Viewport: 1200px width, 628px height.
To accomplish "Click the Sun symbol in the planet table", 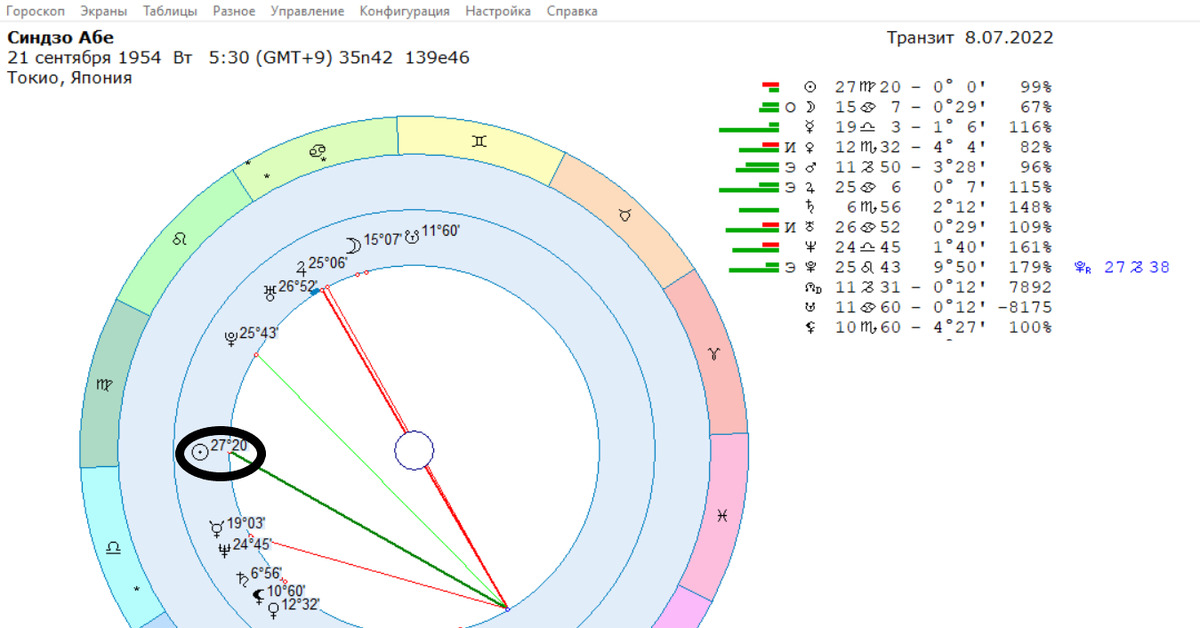I will pos(809,87).
